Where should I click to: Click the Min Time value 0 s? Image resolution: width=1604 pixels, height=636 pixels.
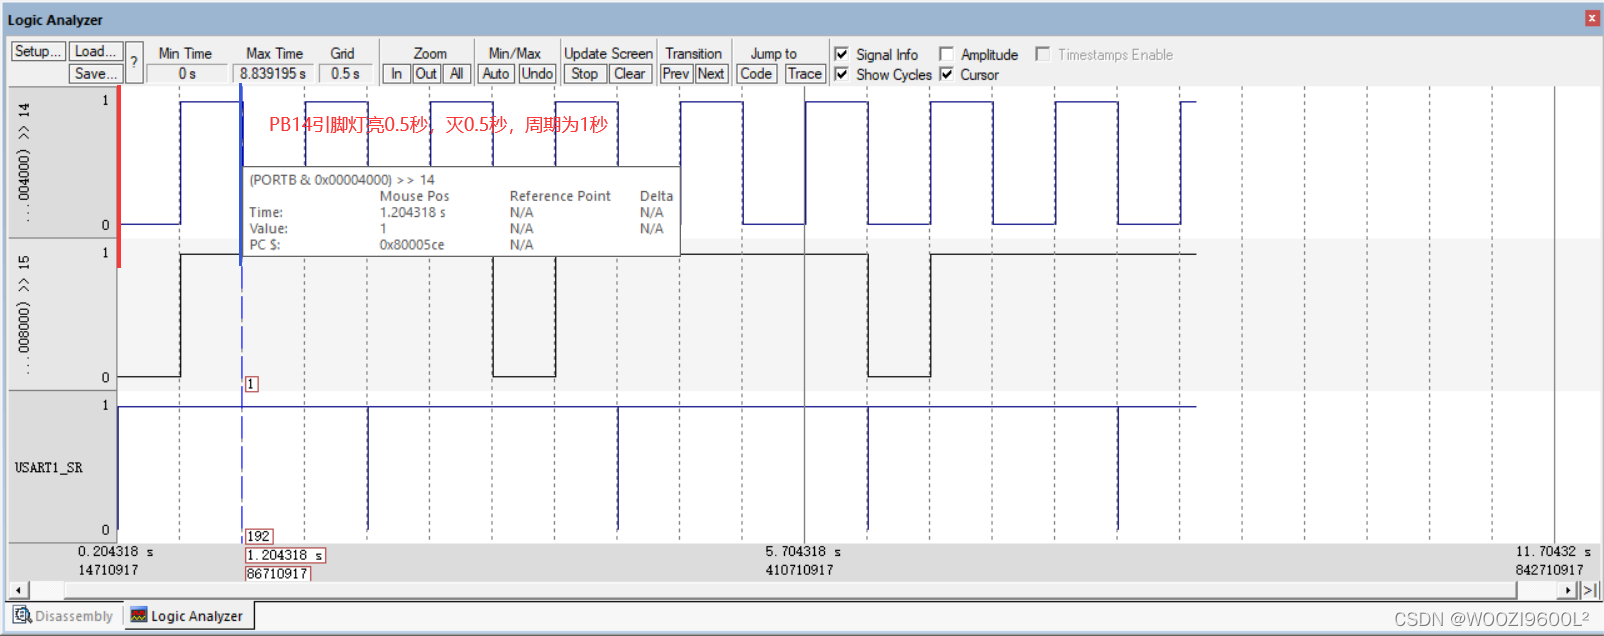(x=187, y=74)
